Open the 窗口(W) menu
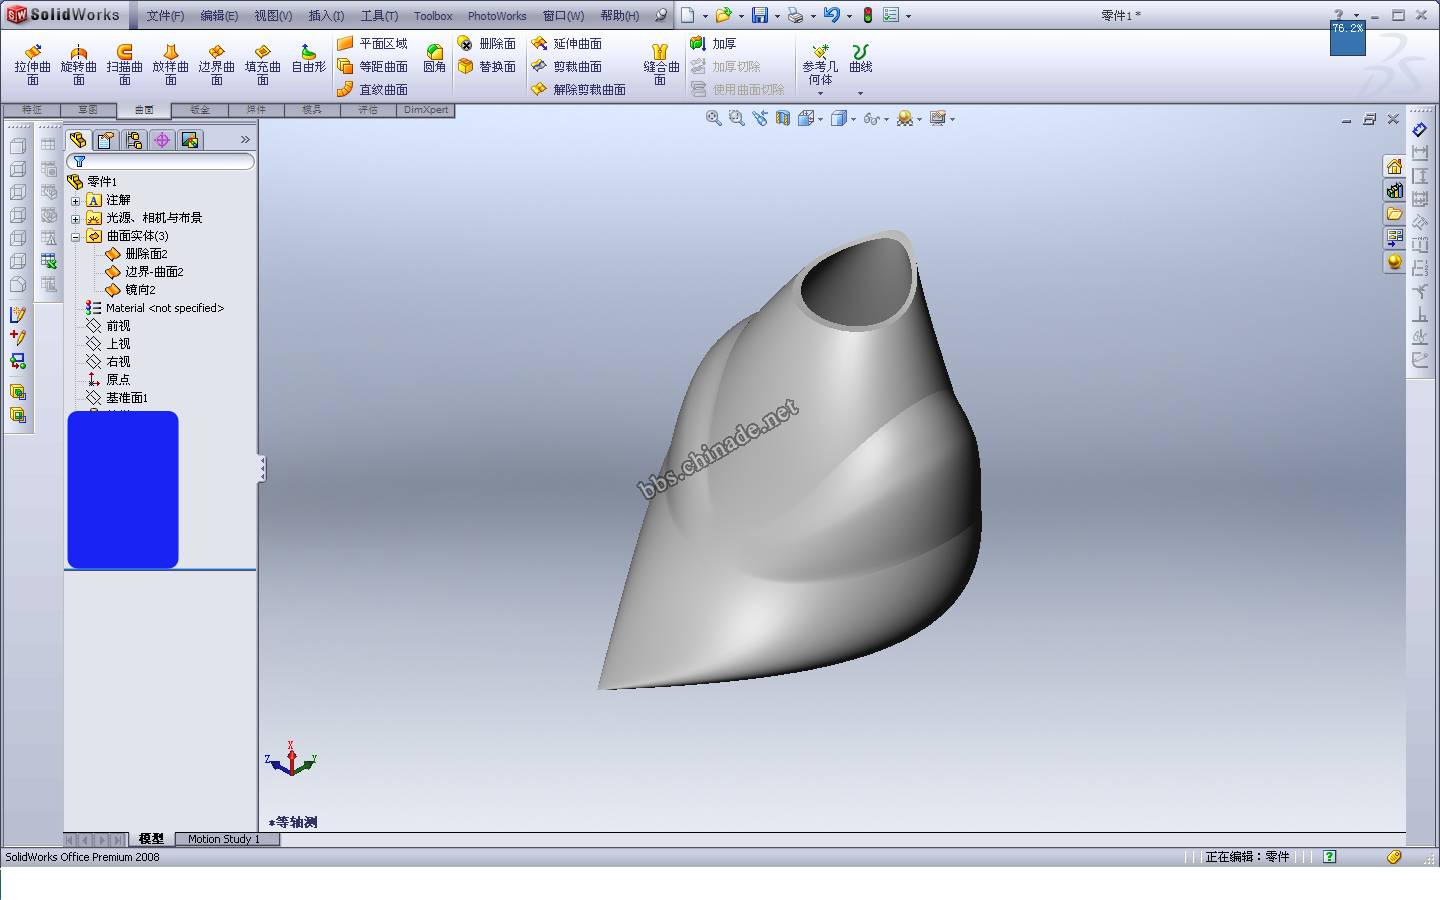 563,16
